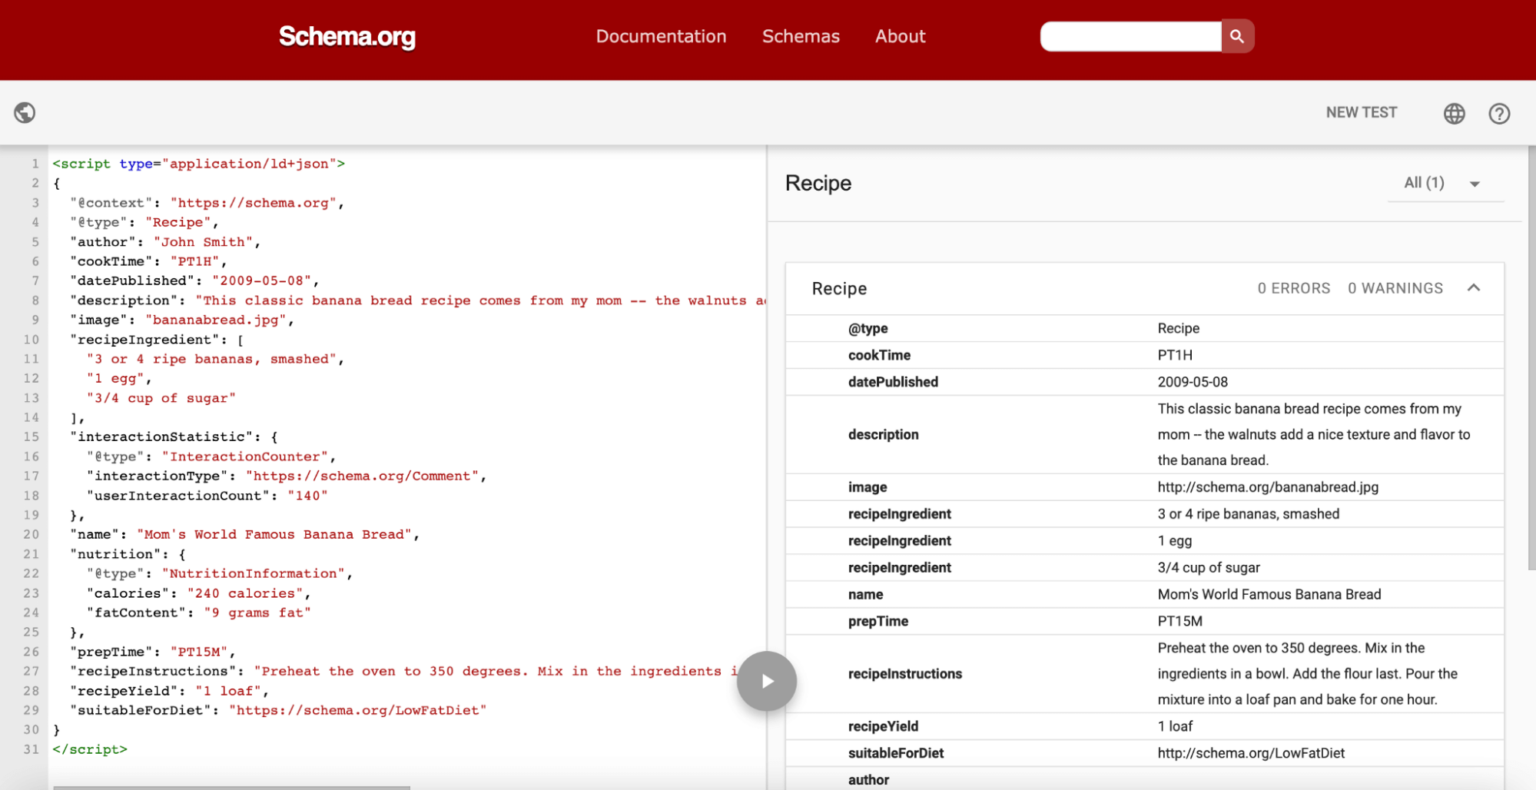Open the Documentation menu
Viewport: 1536px width, 790px height.
point(661,36)
